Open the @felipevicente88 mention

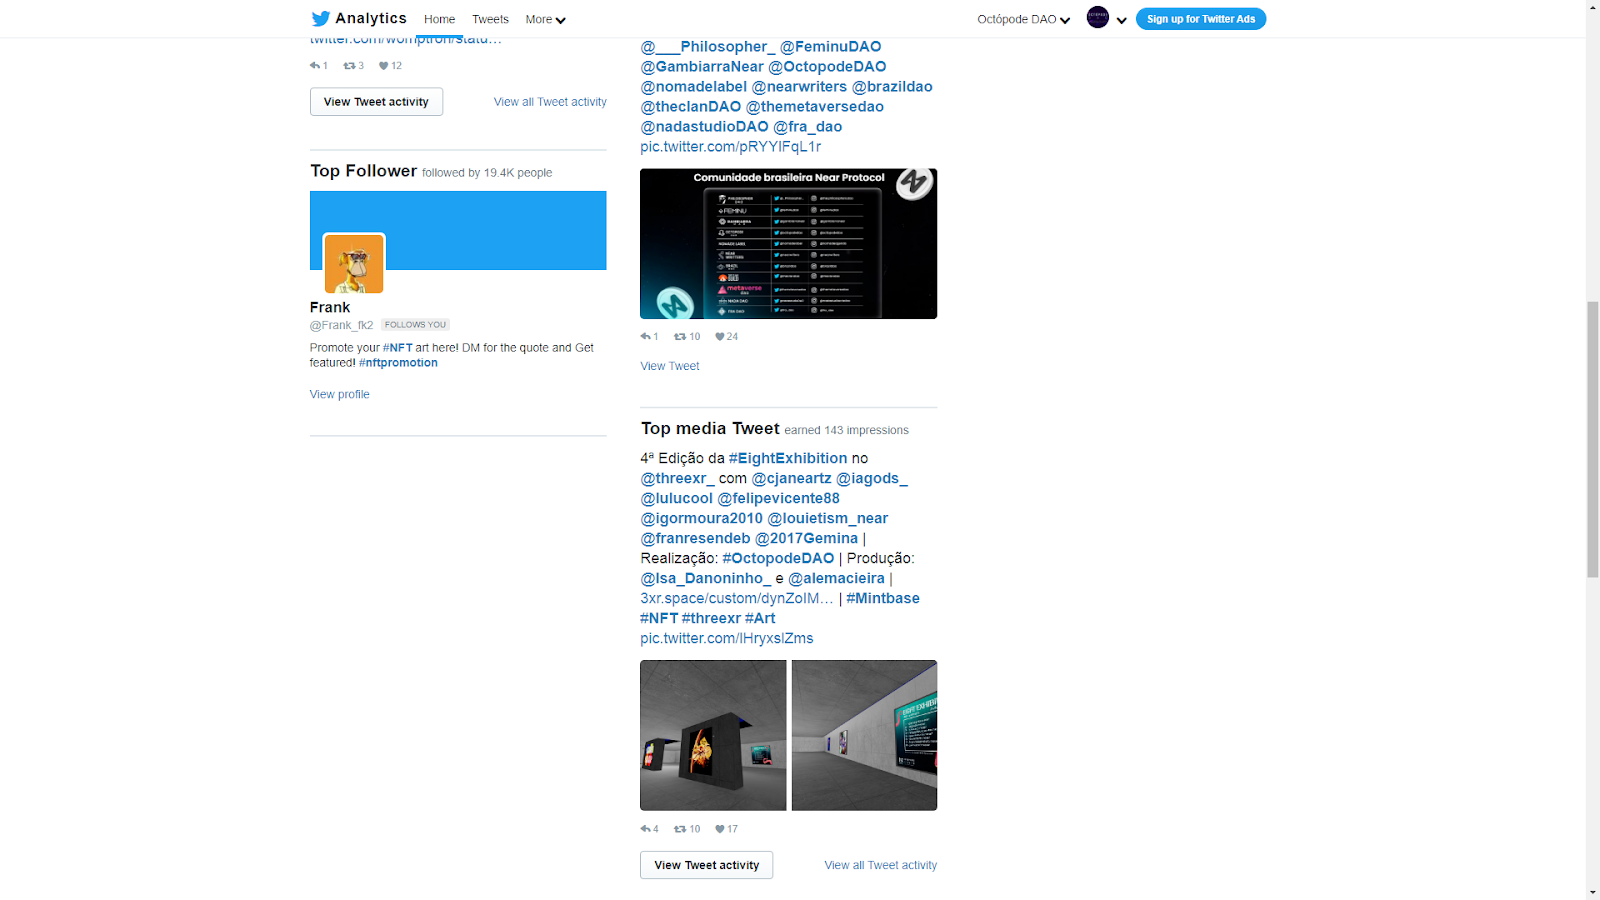pyautogui.click(x=779, y=498)
